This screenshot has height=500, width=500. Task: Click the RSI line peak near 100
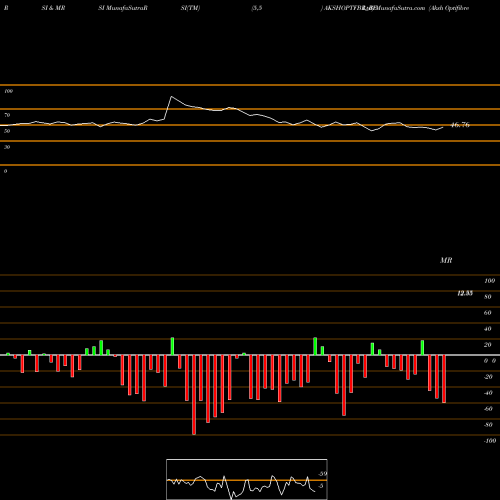coord(171,97)
